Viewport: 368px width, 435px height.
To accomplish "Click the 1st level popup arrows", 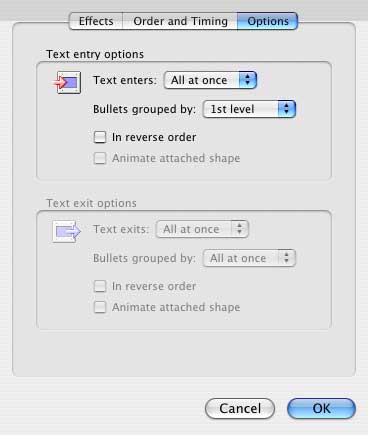I will [x=287, y=109].
